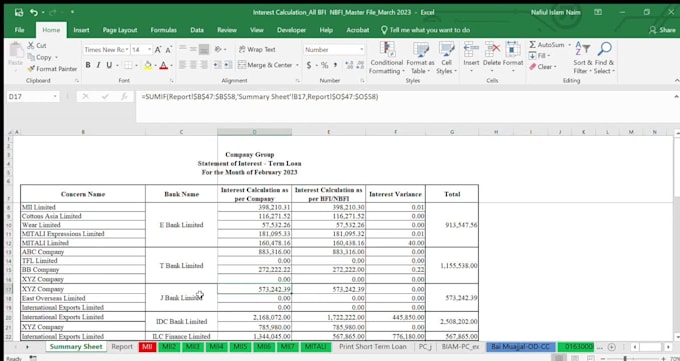The image size is (680, 361).
Task: Click Insert cells icon
Action: tap(471, 49)
